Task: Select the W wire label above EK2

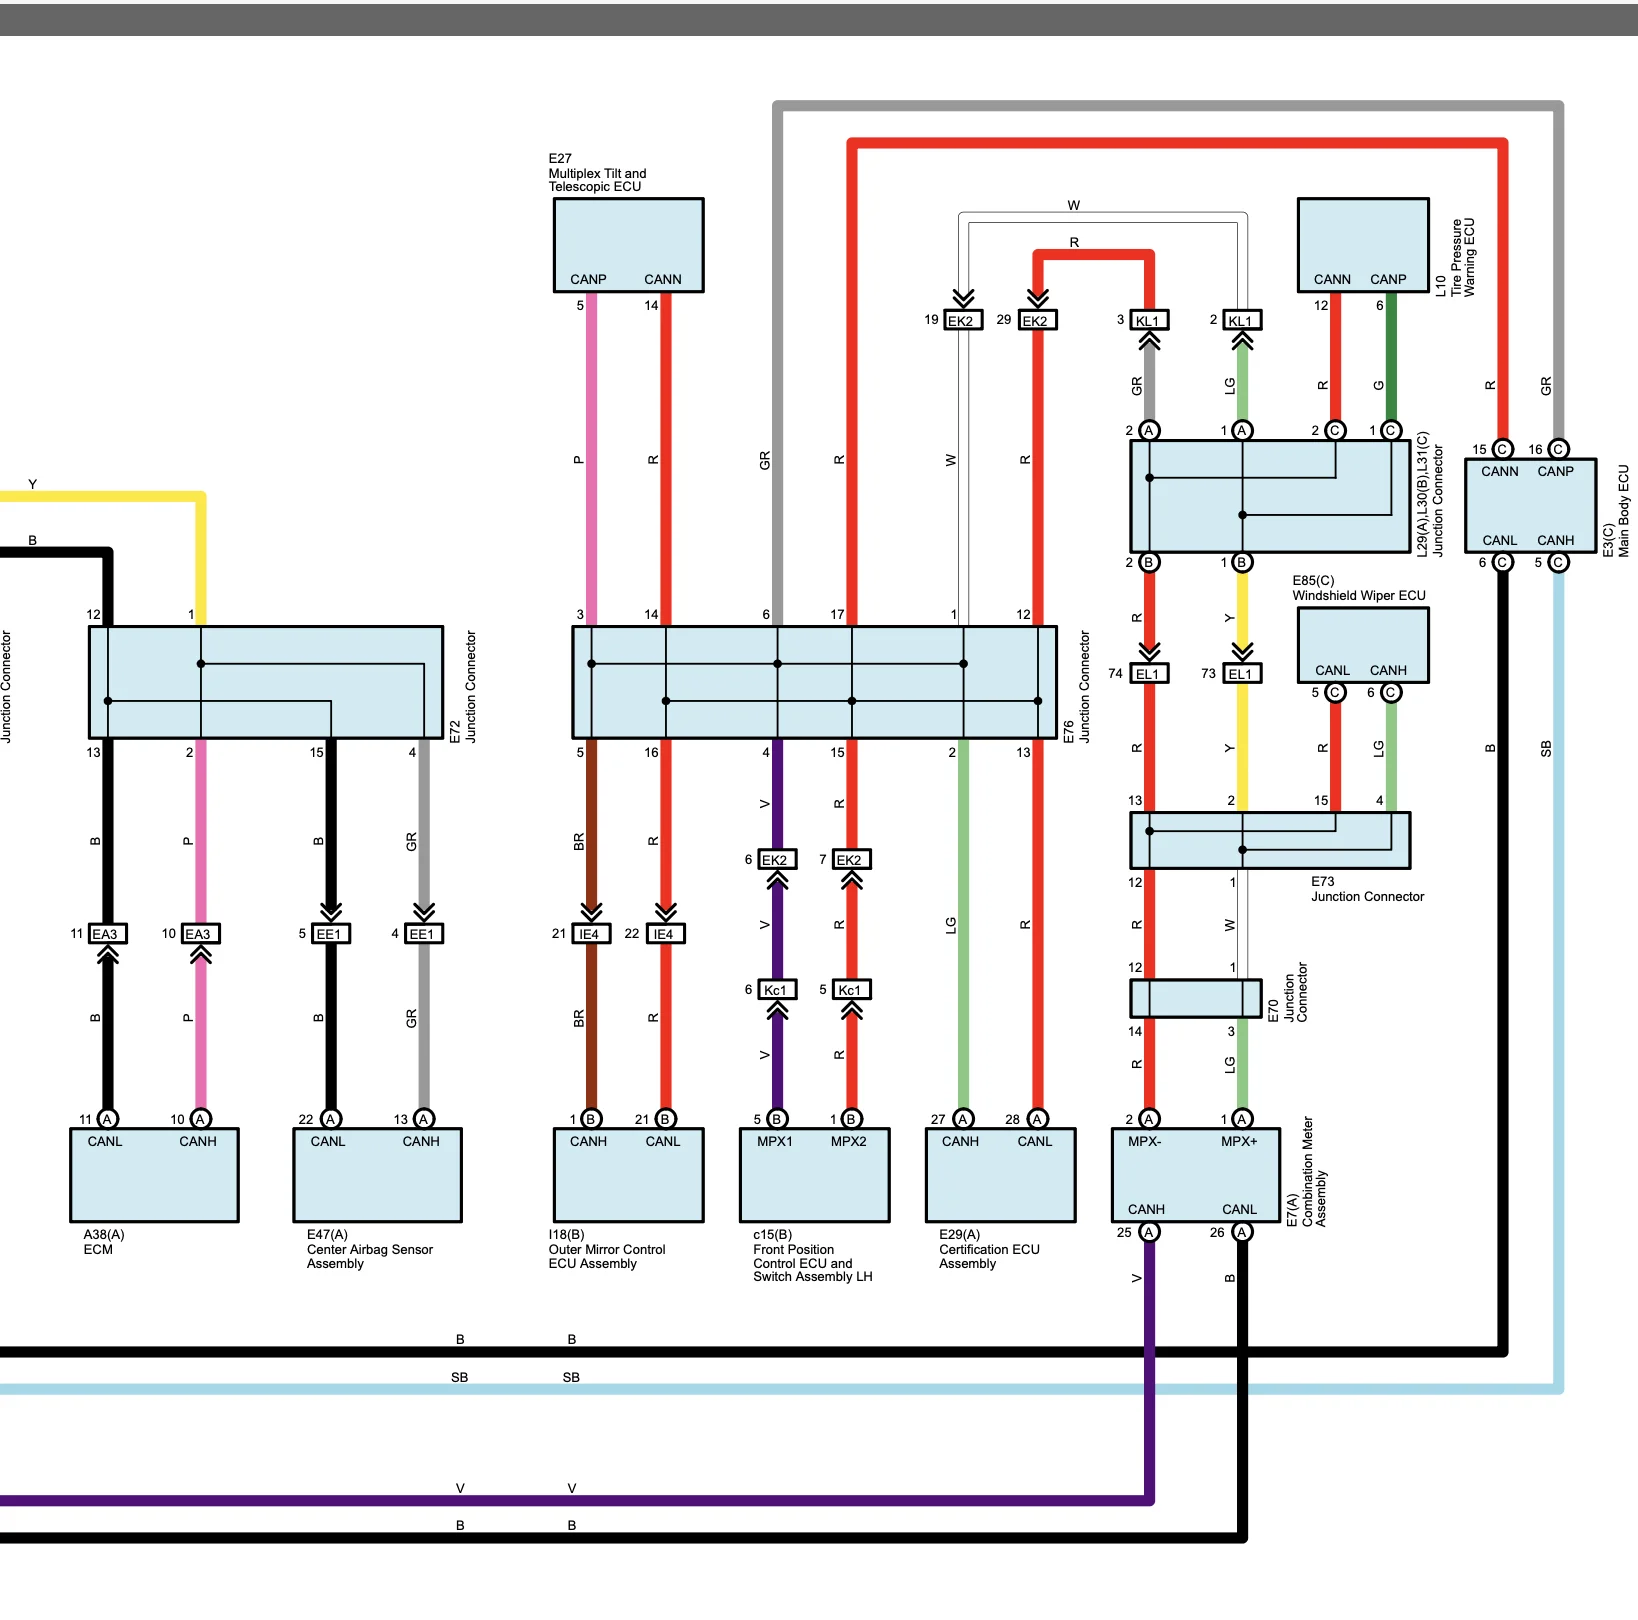Action: [x=1073, y=205]
